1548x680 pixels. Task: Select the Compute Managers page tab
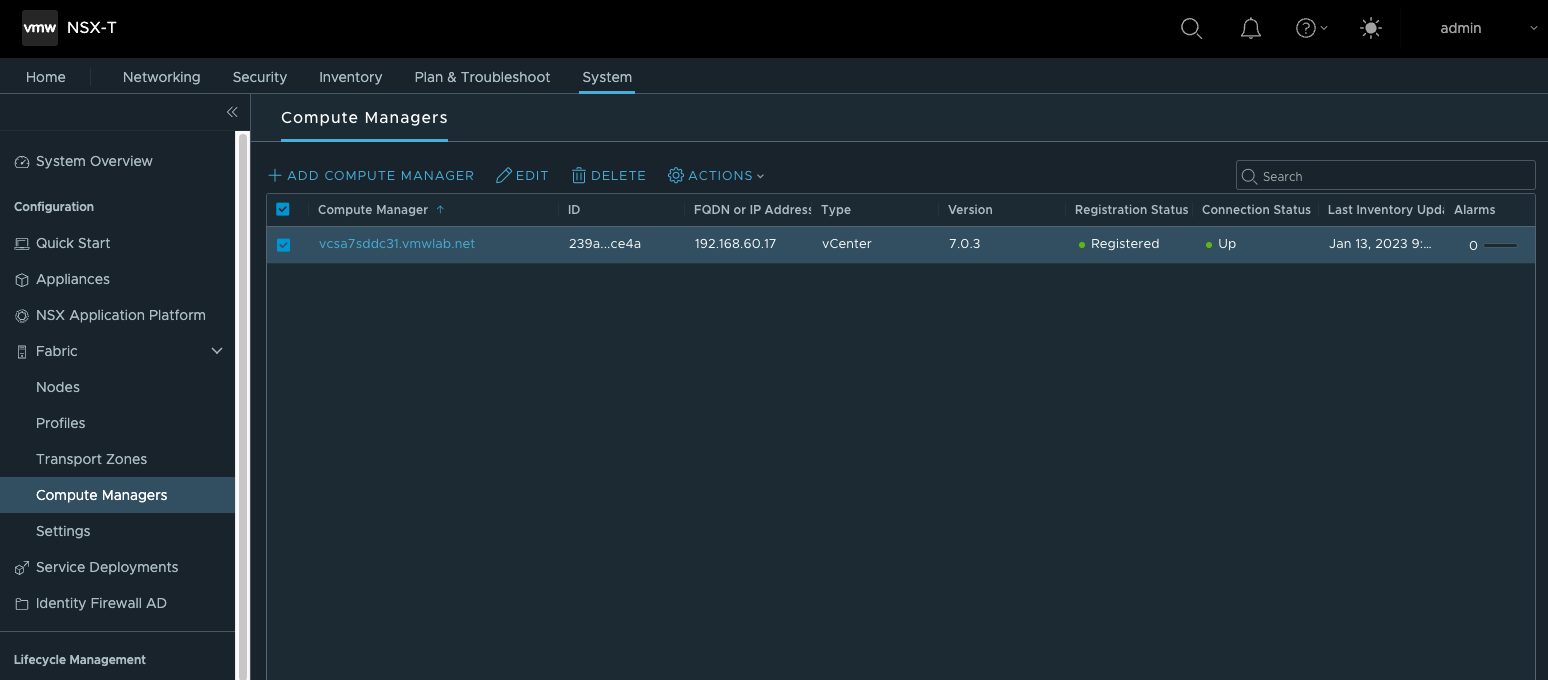(364, 118)
